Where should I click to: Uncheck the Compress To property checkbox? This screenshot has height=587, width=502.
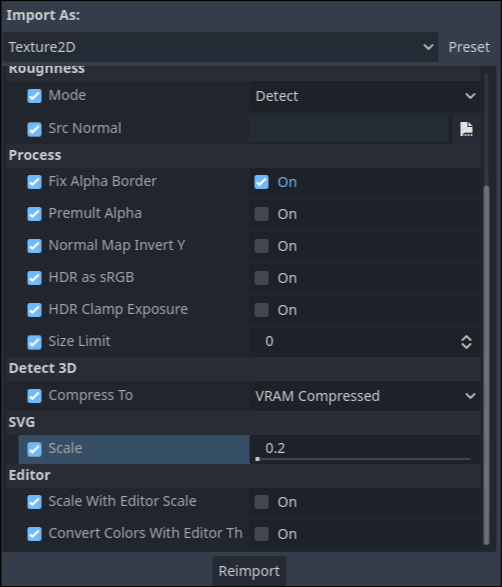34,396
